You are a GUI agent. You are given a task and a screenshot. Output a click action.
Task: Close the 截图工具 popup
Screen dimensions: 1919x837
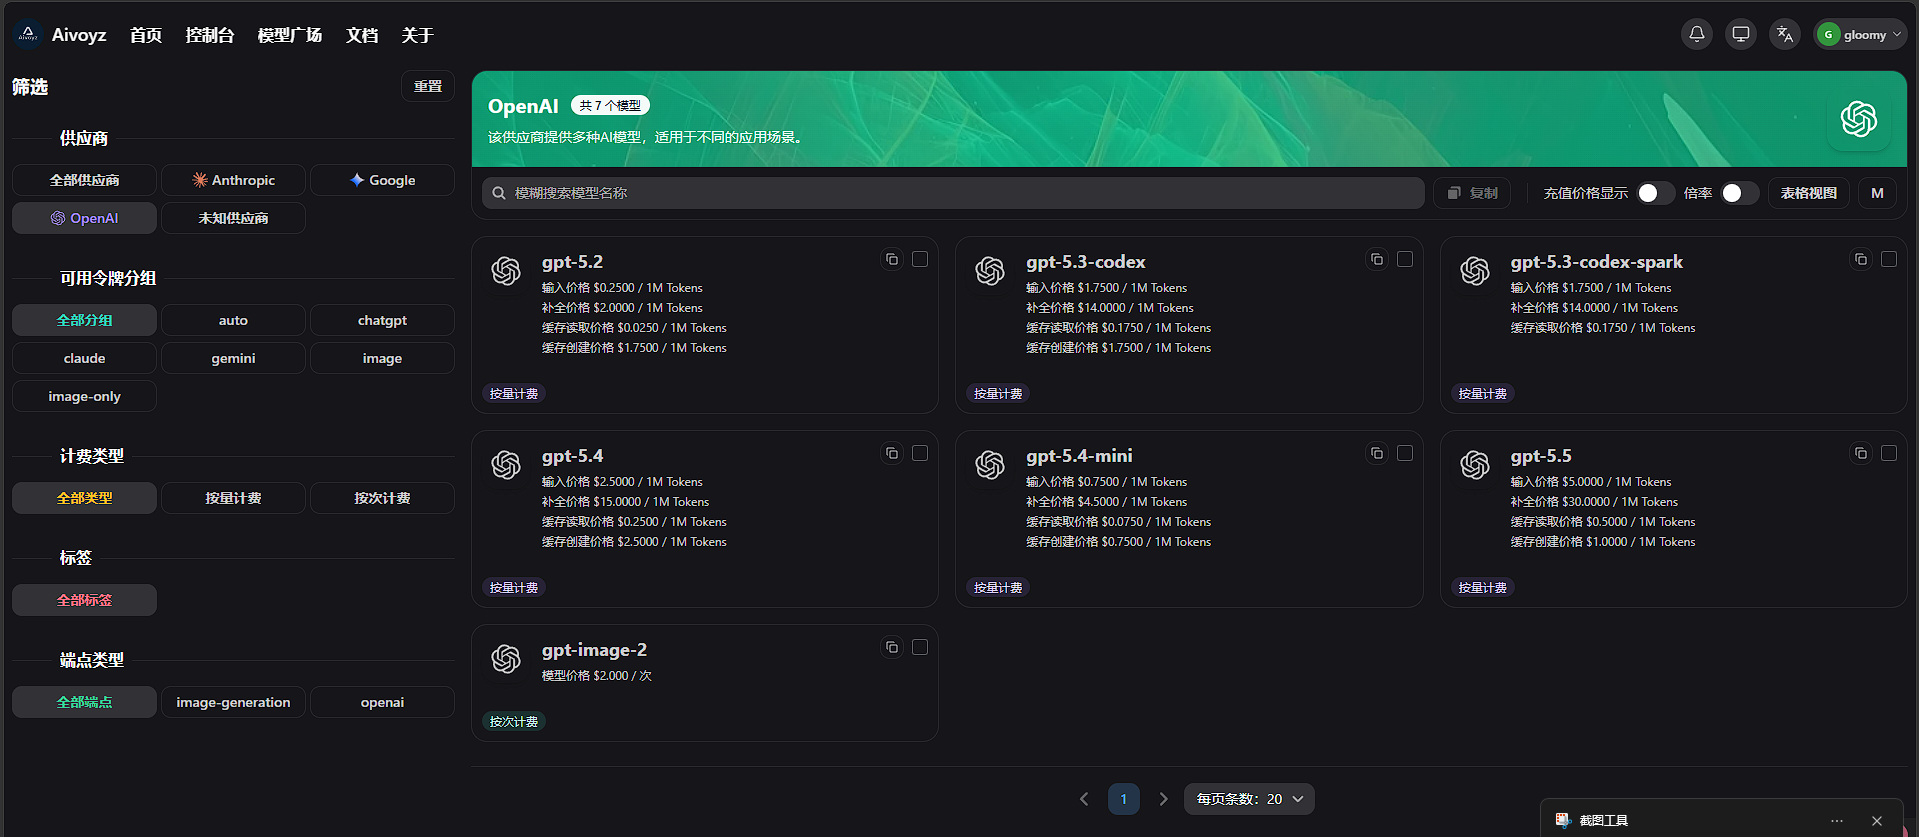pyautogui.click(x=1877, y=820)
